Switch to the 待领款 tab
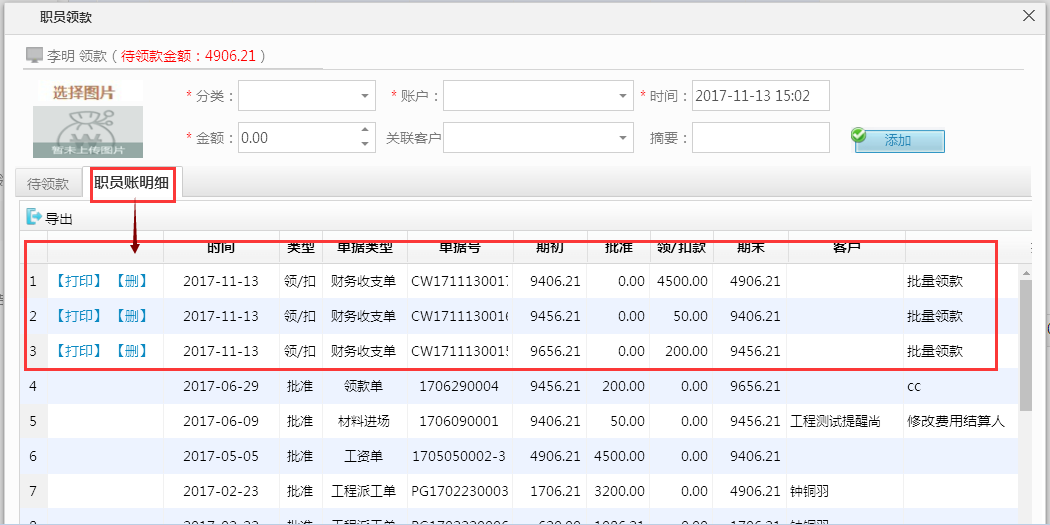Image resolution: width=1050 pixels, height=525 pixels. pos(48,184)
